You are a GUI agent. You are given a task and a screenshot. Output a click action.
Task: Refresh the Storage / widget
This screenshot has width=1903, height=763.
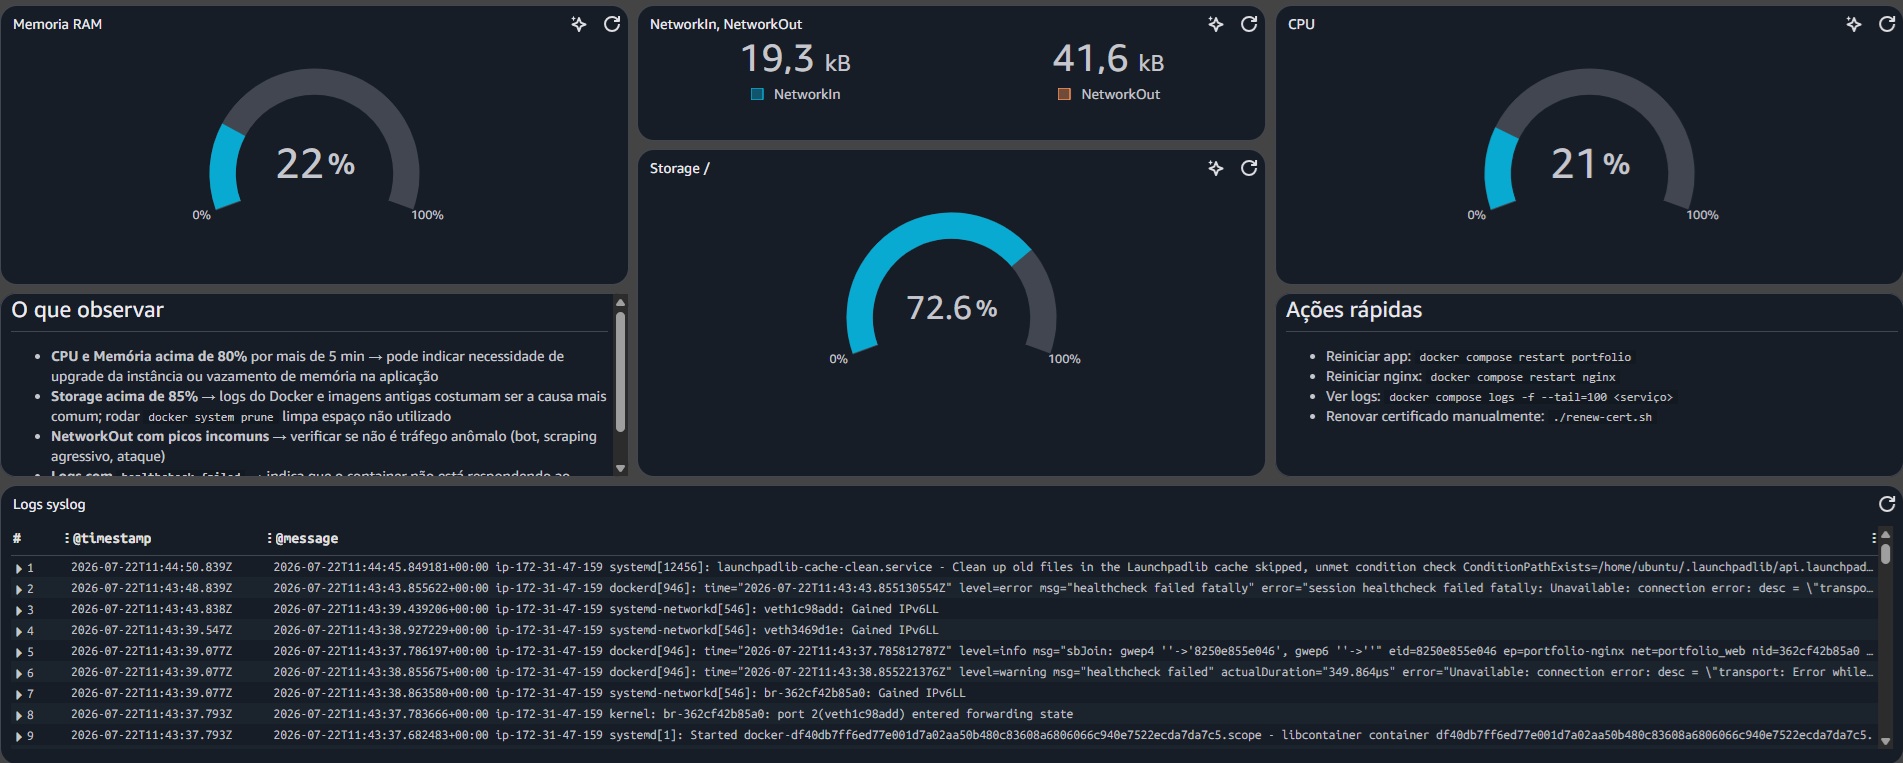click(1249, 168)
